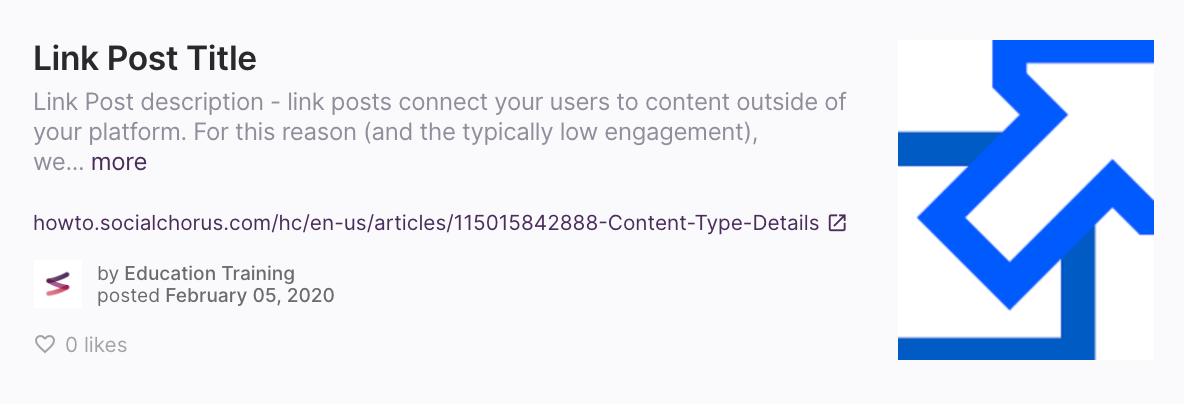The height and width of the screenshot is (404, 1184).
Task: Click the 'by' label before author name
Action: pyautogui.click(x=108, y=273)
